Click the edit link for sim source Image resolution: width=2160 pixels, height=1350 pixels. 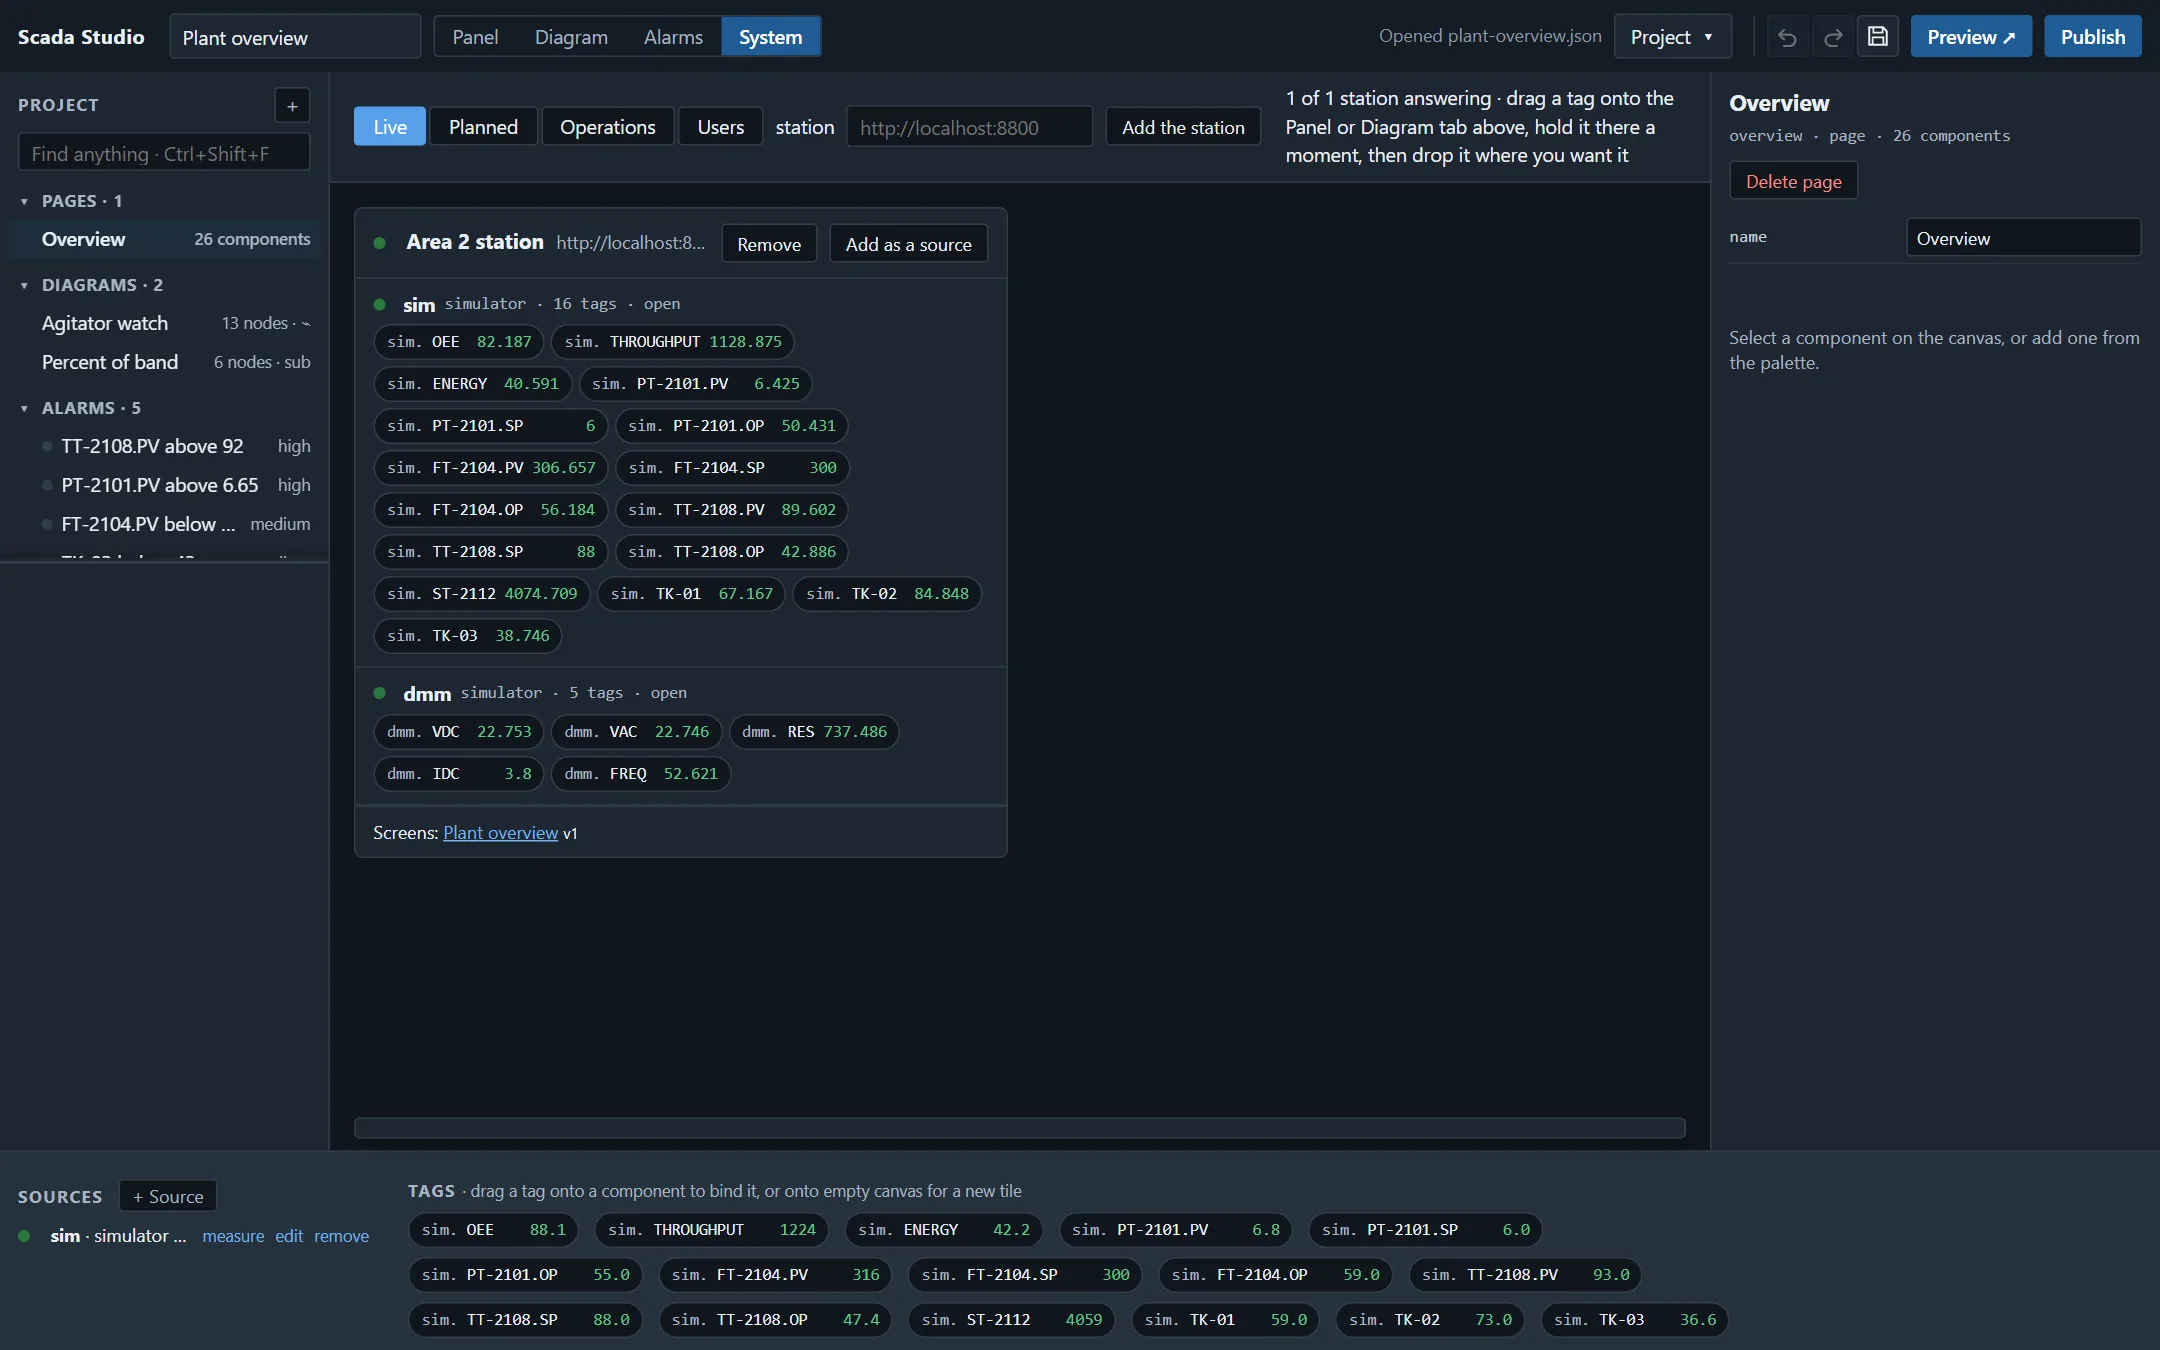(289, 1236)
